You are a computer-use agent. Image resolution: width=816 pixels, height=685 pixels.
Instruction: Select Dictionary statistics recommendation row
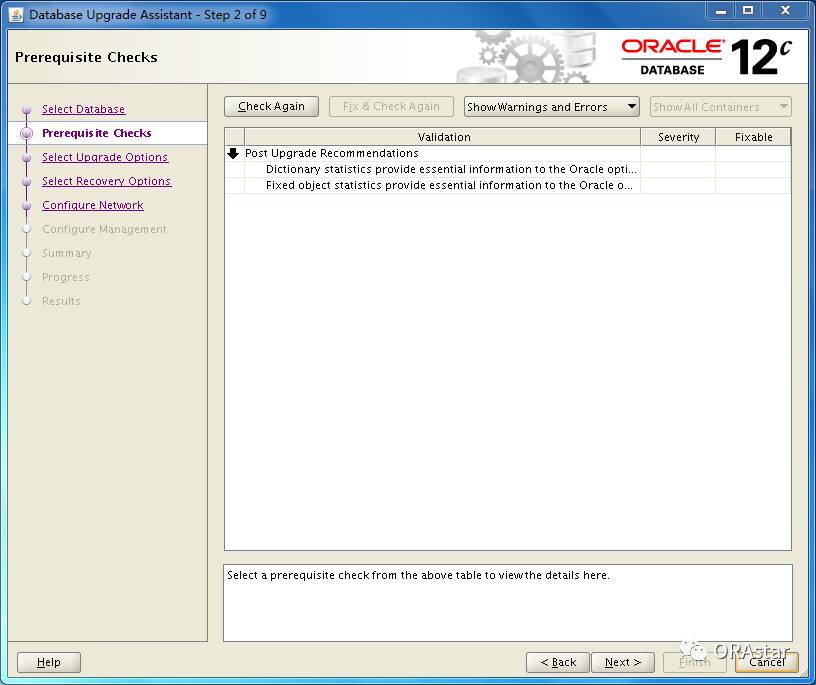pyautogui.click(x=507, y=169)
